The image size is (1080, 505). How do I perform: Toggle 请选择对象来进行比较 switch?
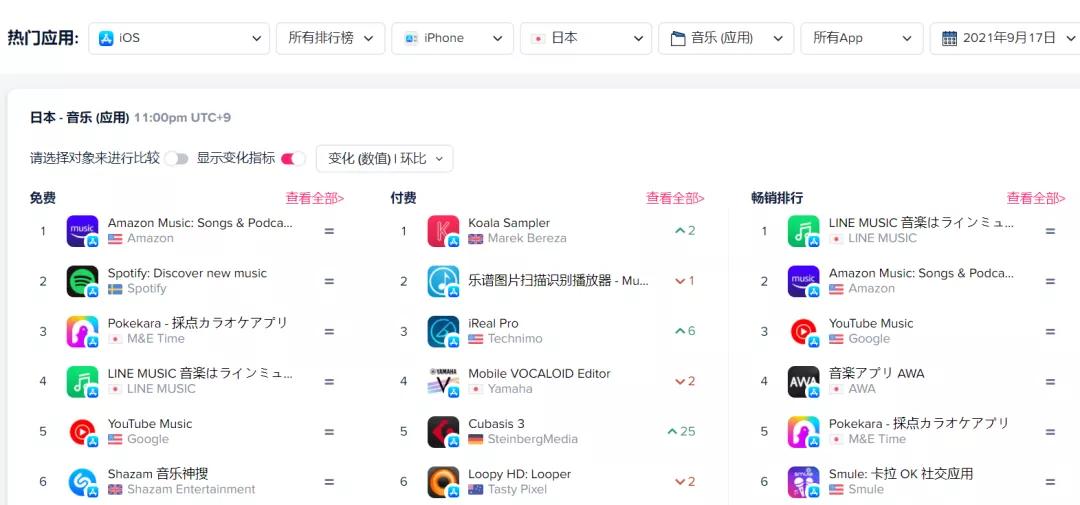(176, 158)
